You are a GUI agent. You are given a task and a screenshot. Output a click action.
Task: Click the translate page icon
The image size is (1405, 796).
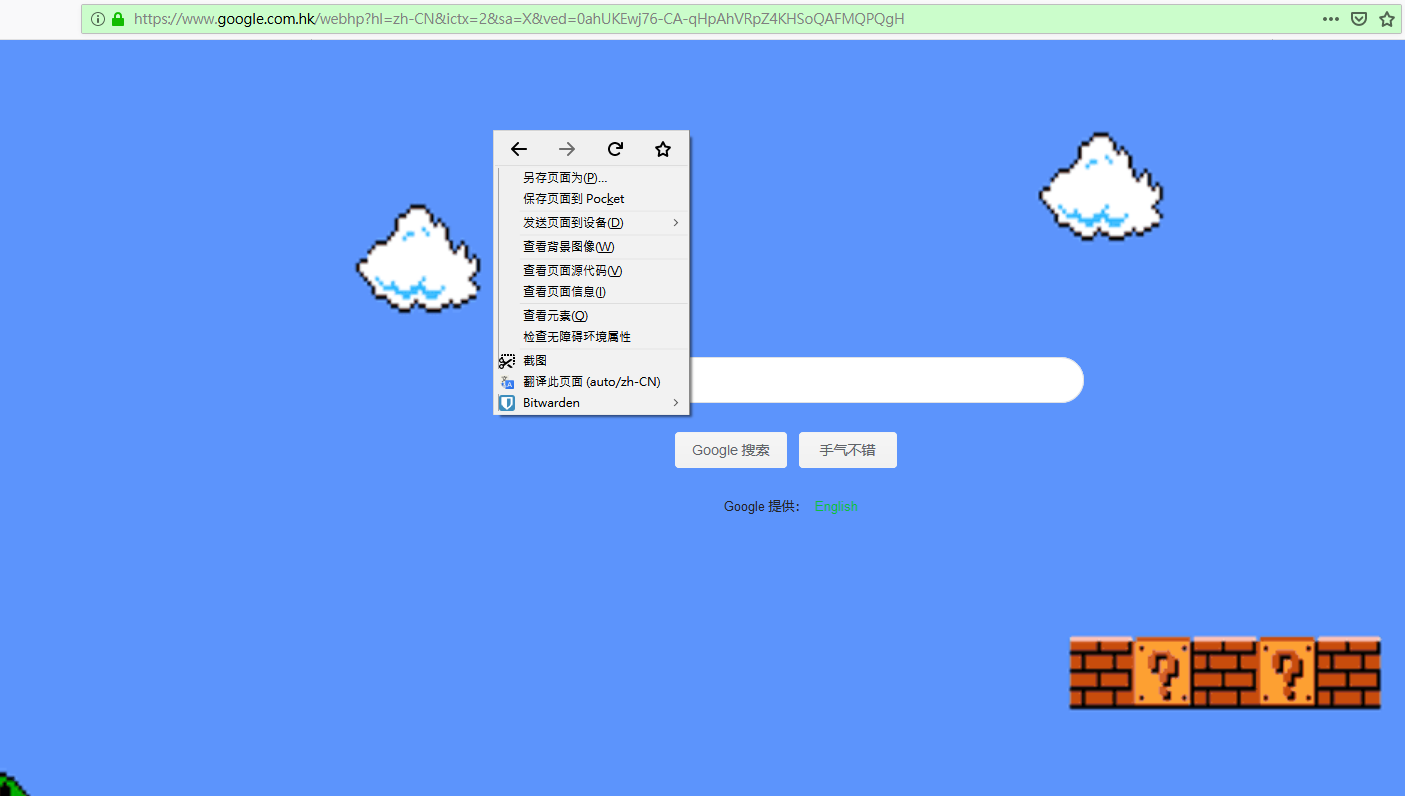pos(507,382)
